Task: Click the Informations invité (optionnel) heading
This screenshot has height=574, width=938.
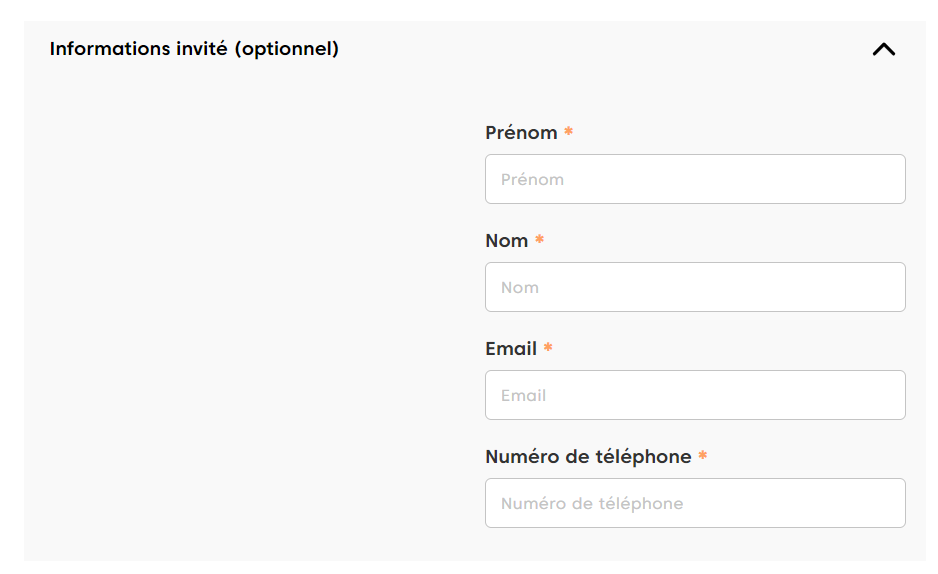Action: (194, 48)
